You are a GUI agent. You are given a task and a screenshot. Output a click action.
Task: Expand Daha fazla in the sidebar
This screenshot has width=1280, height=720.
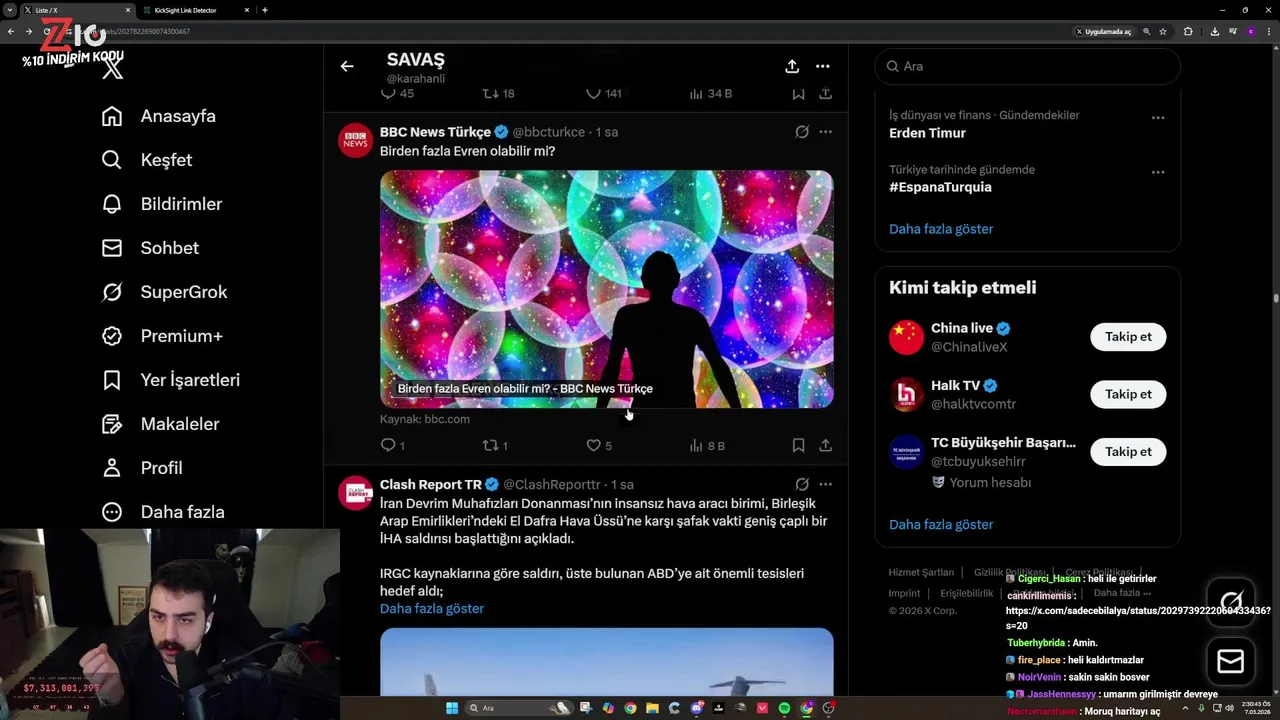[163, 512]
